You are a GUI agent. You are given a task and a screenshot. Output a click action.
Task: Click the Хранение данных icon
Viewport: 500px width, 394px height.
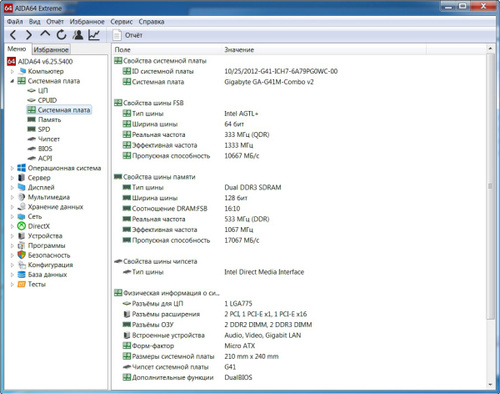coord(21,206)
